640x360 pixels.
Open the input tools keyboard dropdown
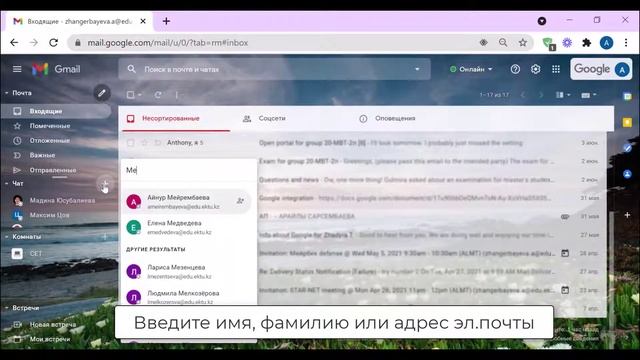pyautogui.click(x=589, y=95)
